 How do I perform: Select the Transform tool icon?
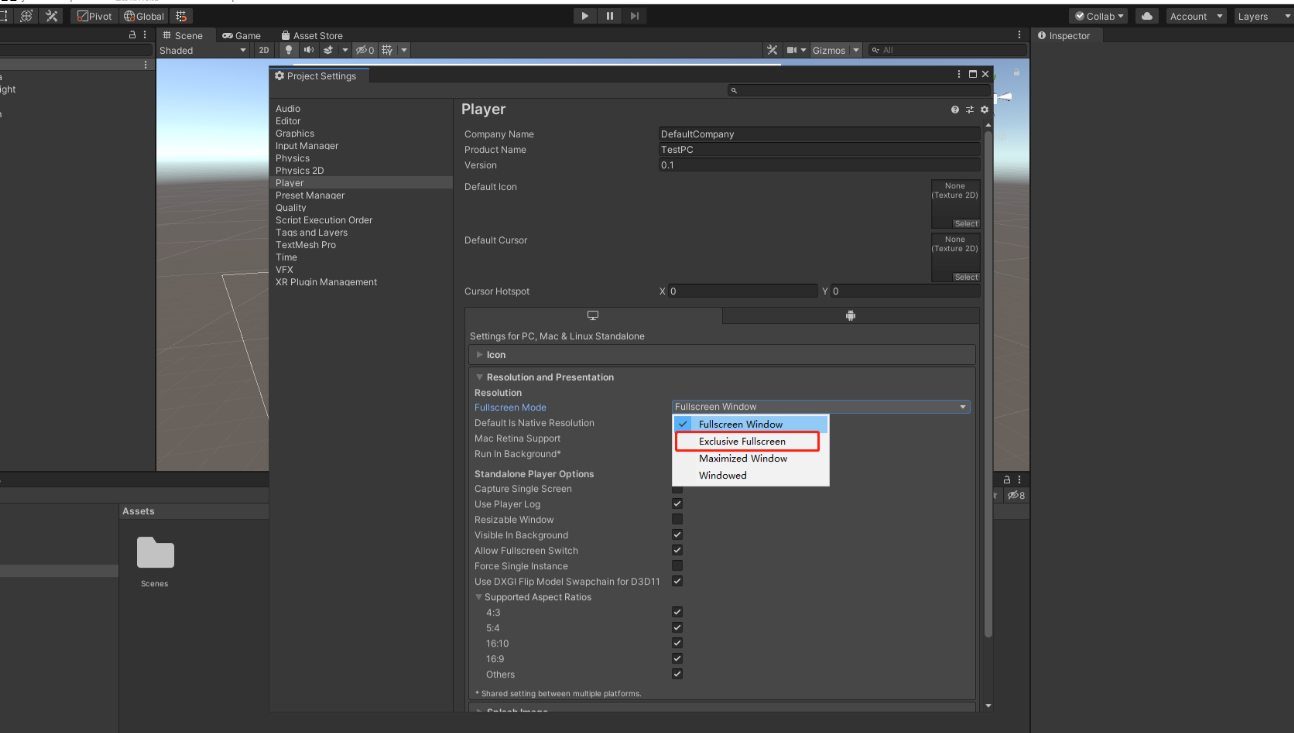(x=27, y=16)
